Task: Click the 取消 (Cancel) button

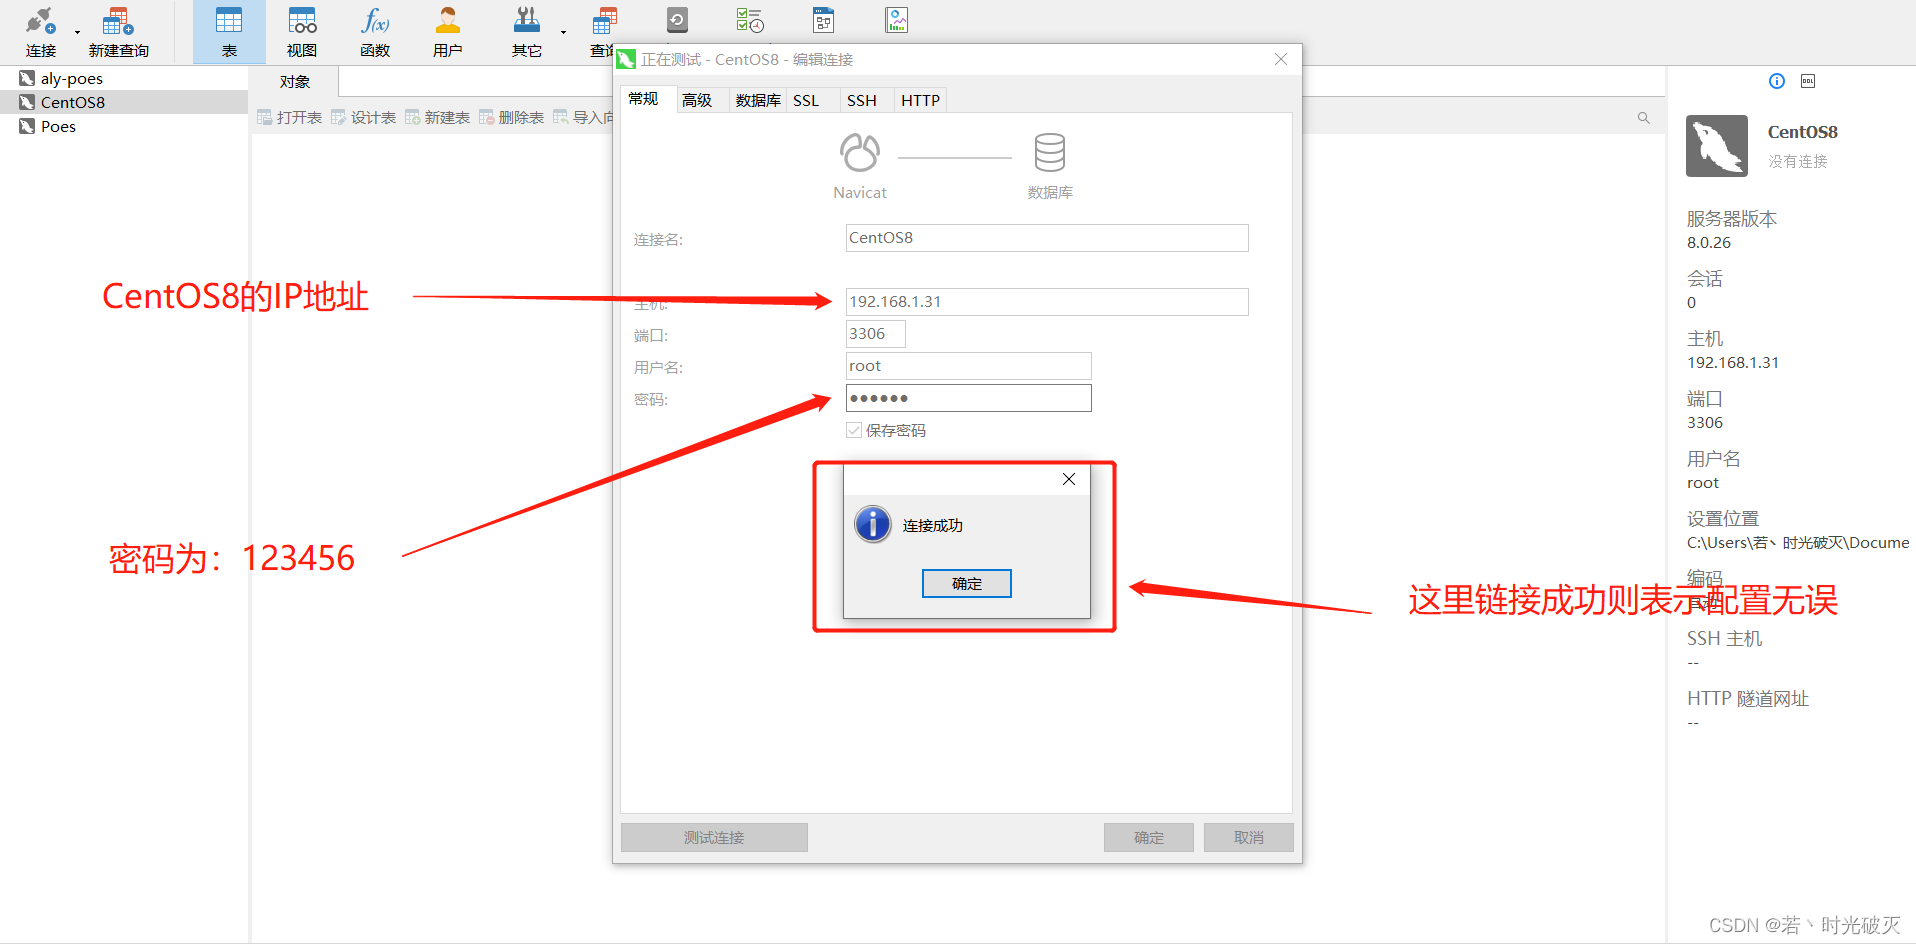Action: (x=1249, y=838)
